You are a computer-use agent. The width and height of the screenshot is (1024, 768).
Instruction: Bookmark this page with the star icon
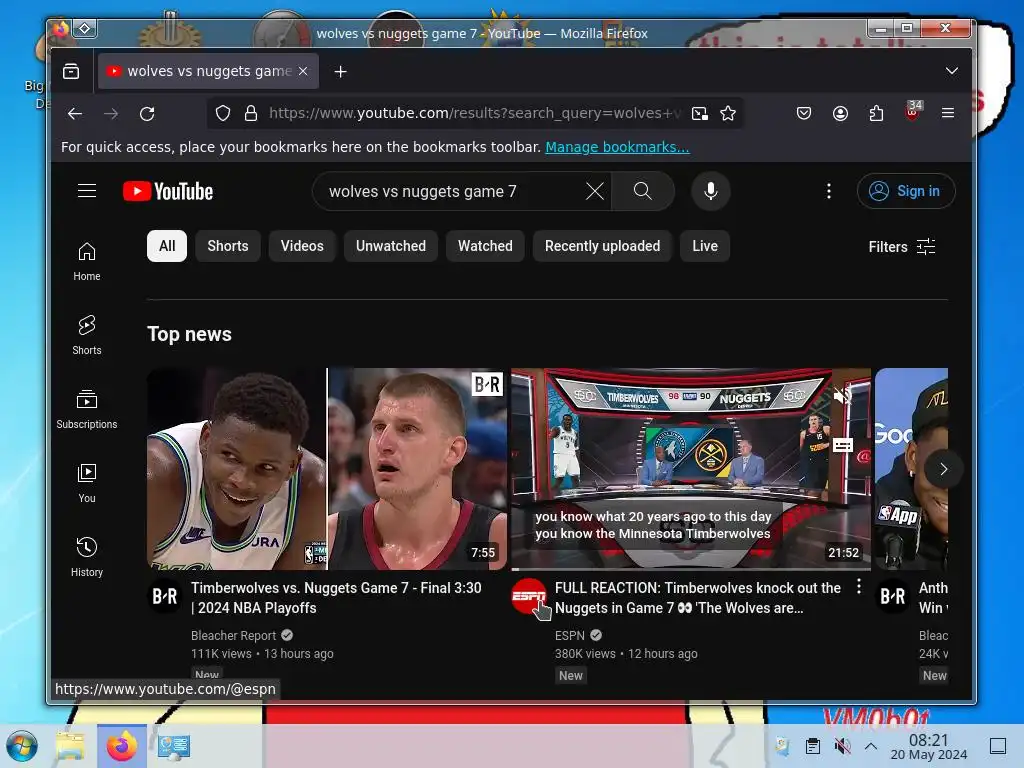coord(728,114)
